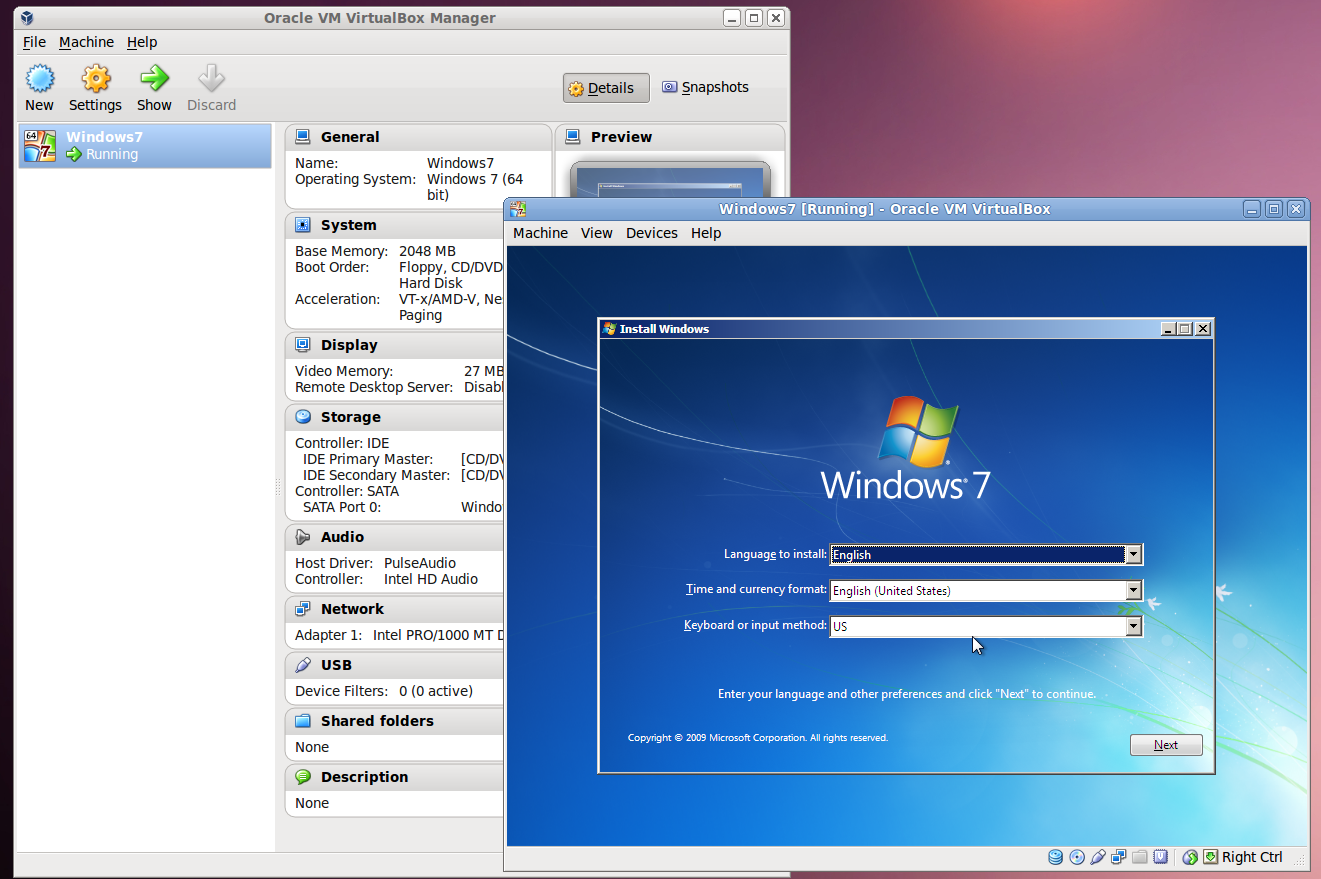Open the File menu in VirtualBox Manager
Image resolution: width=1321 pixels, height=879 pixels.
[34, 42]
